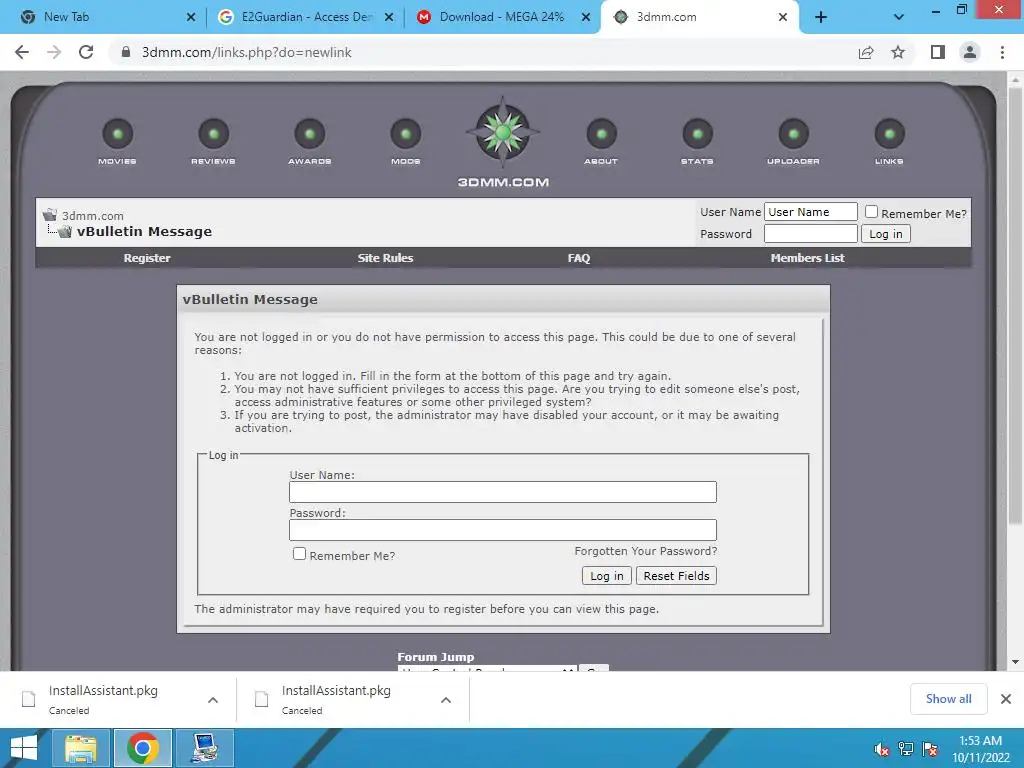Viewport: 1024px width, 768px height.
Task: Bookmark this page with the star icon
Action: pos(898,52)
